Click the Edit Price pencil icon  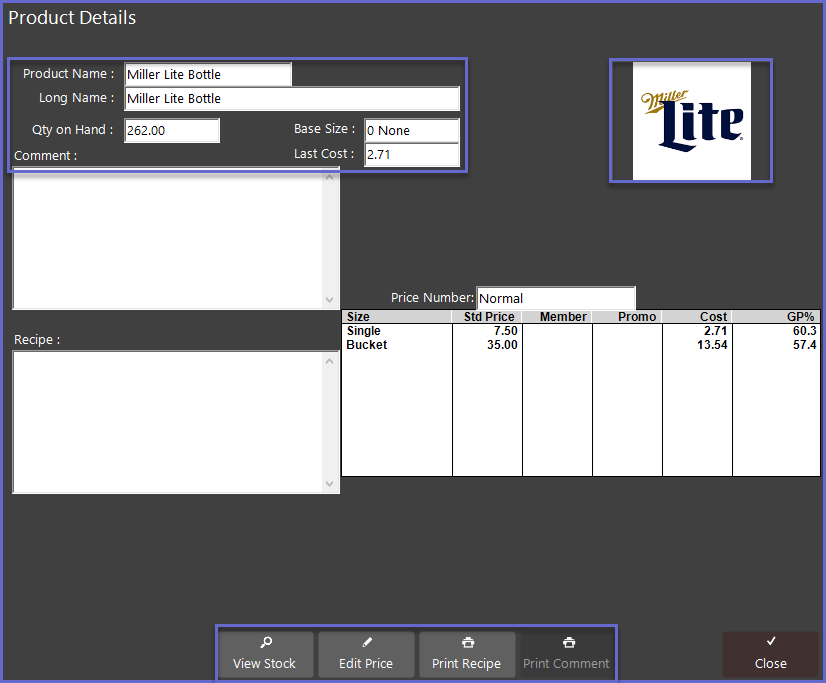click(366, 643)
